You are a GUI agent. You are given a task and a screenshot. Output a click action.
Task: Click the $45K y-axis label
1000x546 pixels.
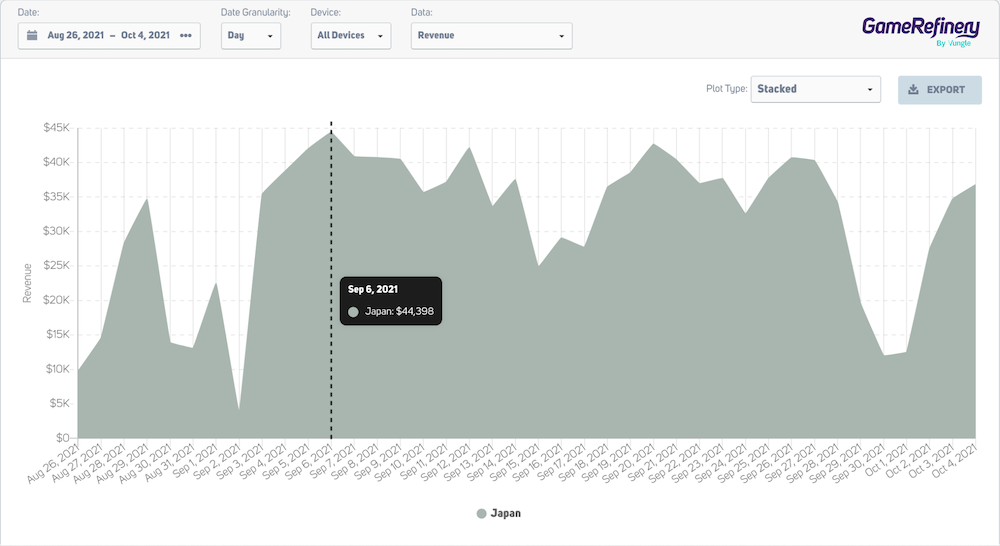coord(57,128)
